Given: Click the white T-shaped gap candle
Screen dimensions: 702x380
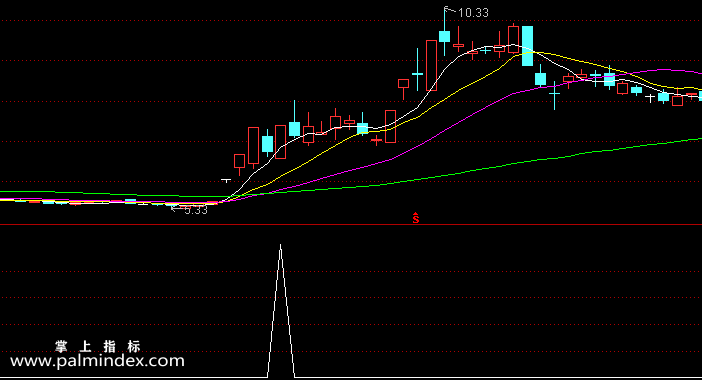Looking at the screenshot, I should coord(226,180).
